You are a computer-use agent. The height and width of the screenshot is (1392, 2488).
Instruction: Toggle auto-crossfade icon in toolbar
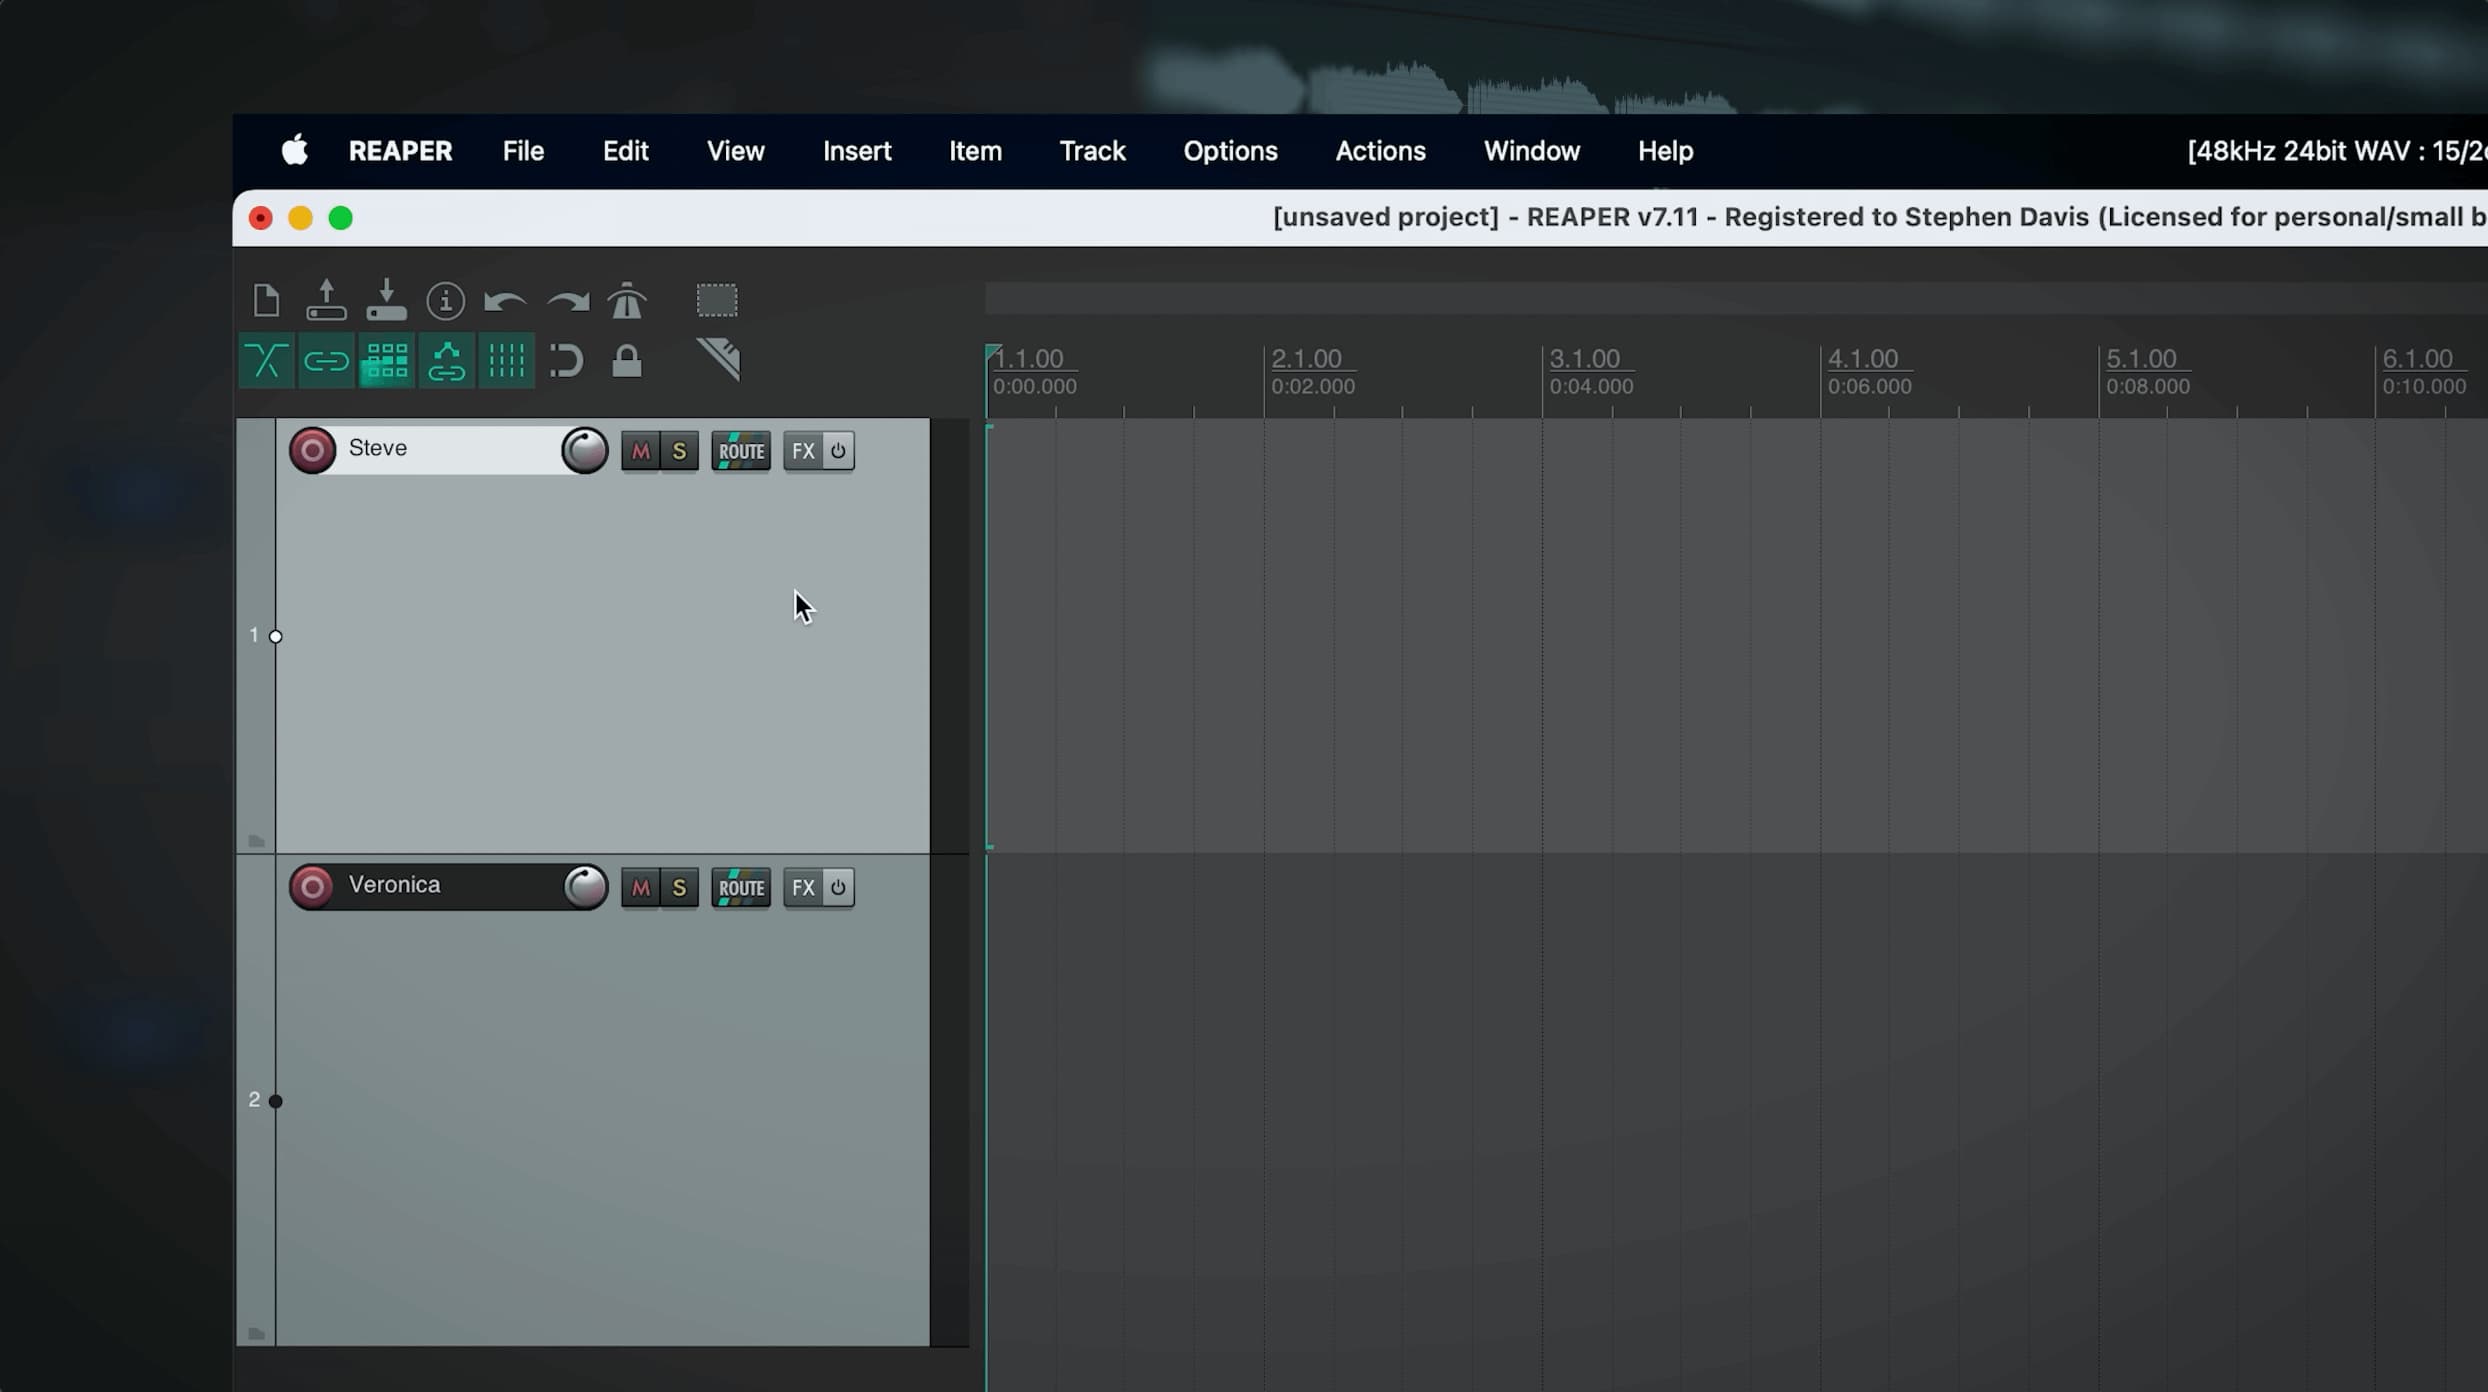[x=266, y=360]
